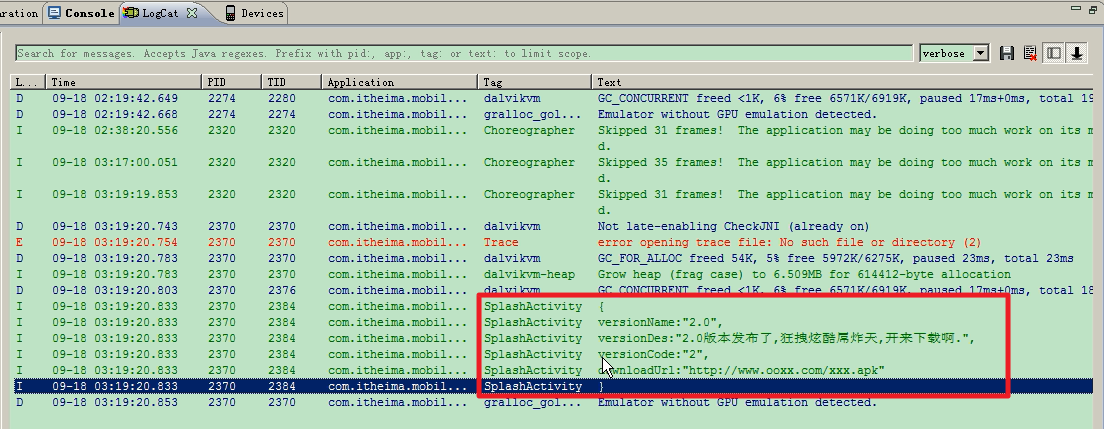Select 'Skipped 35 frames!' log message
1104x429 pixels.
click(x=845, y=162)
